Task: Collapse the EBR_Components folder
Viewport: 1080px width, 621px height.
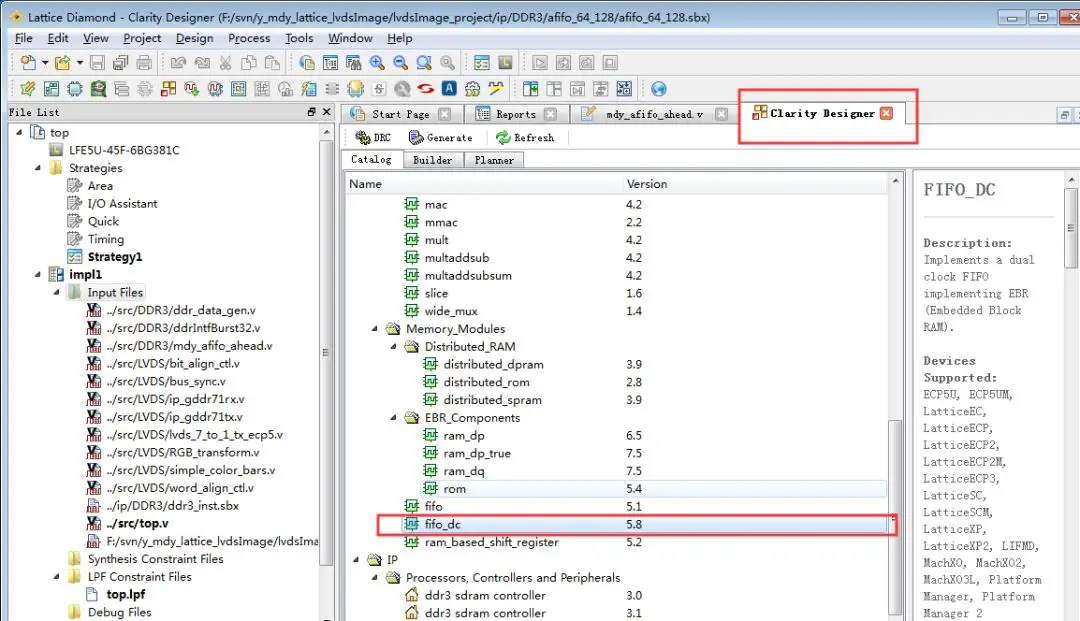Action: tap(394, 418)
